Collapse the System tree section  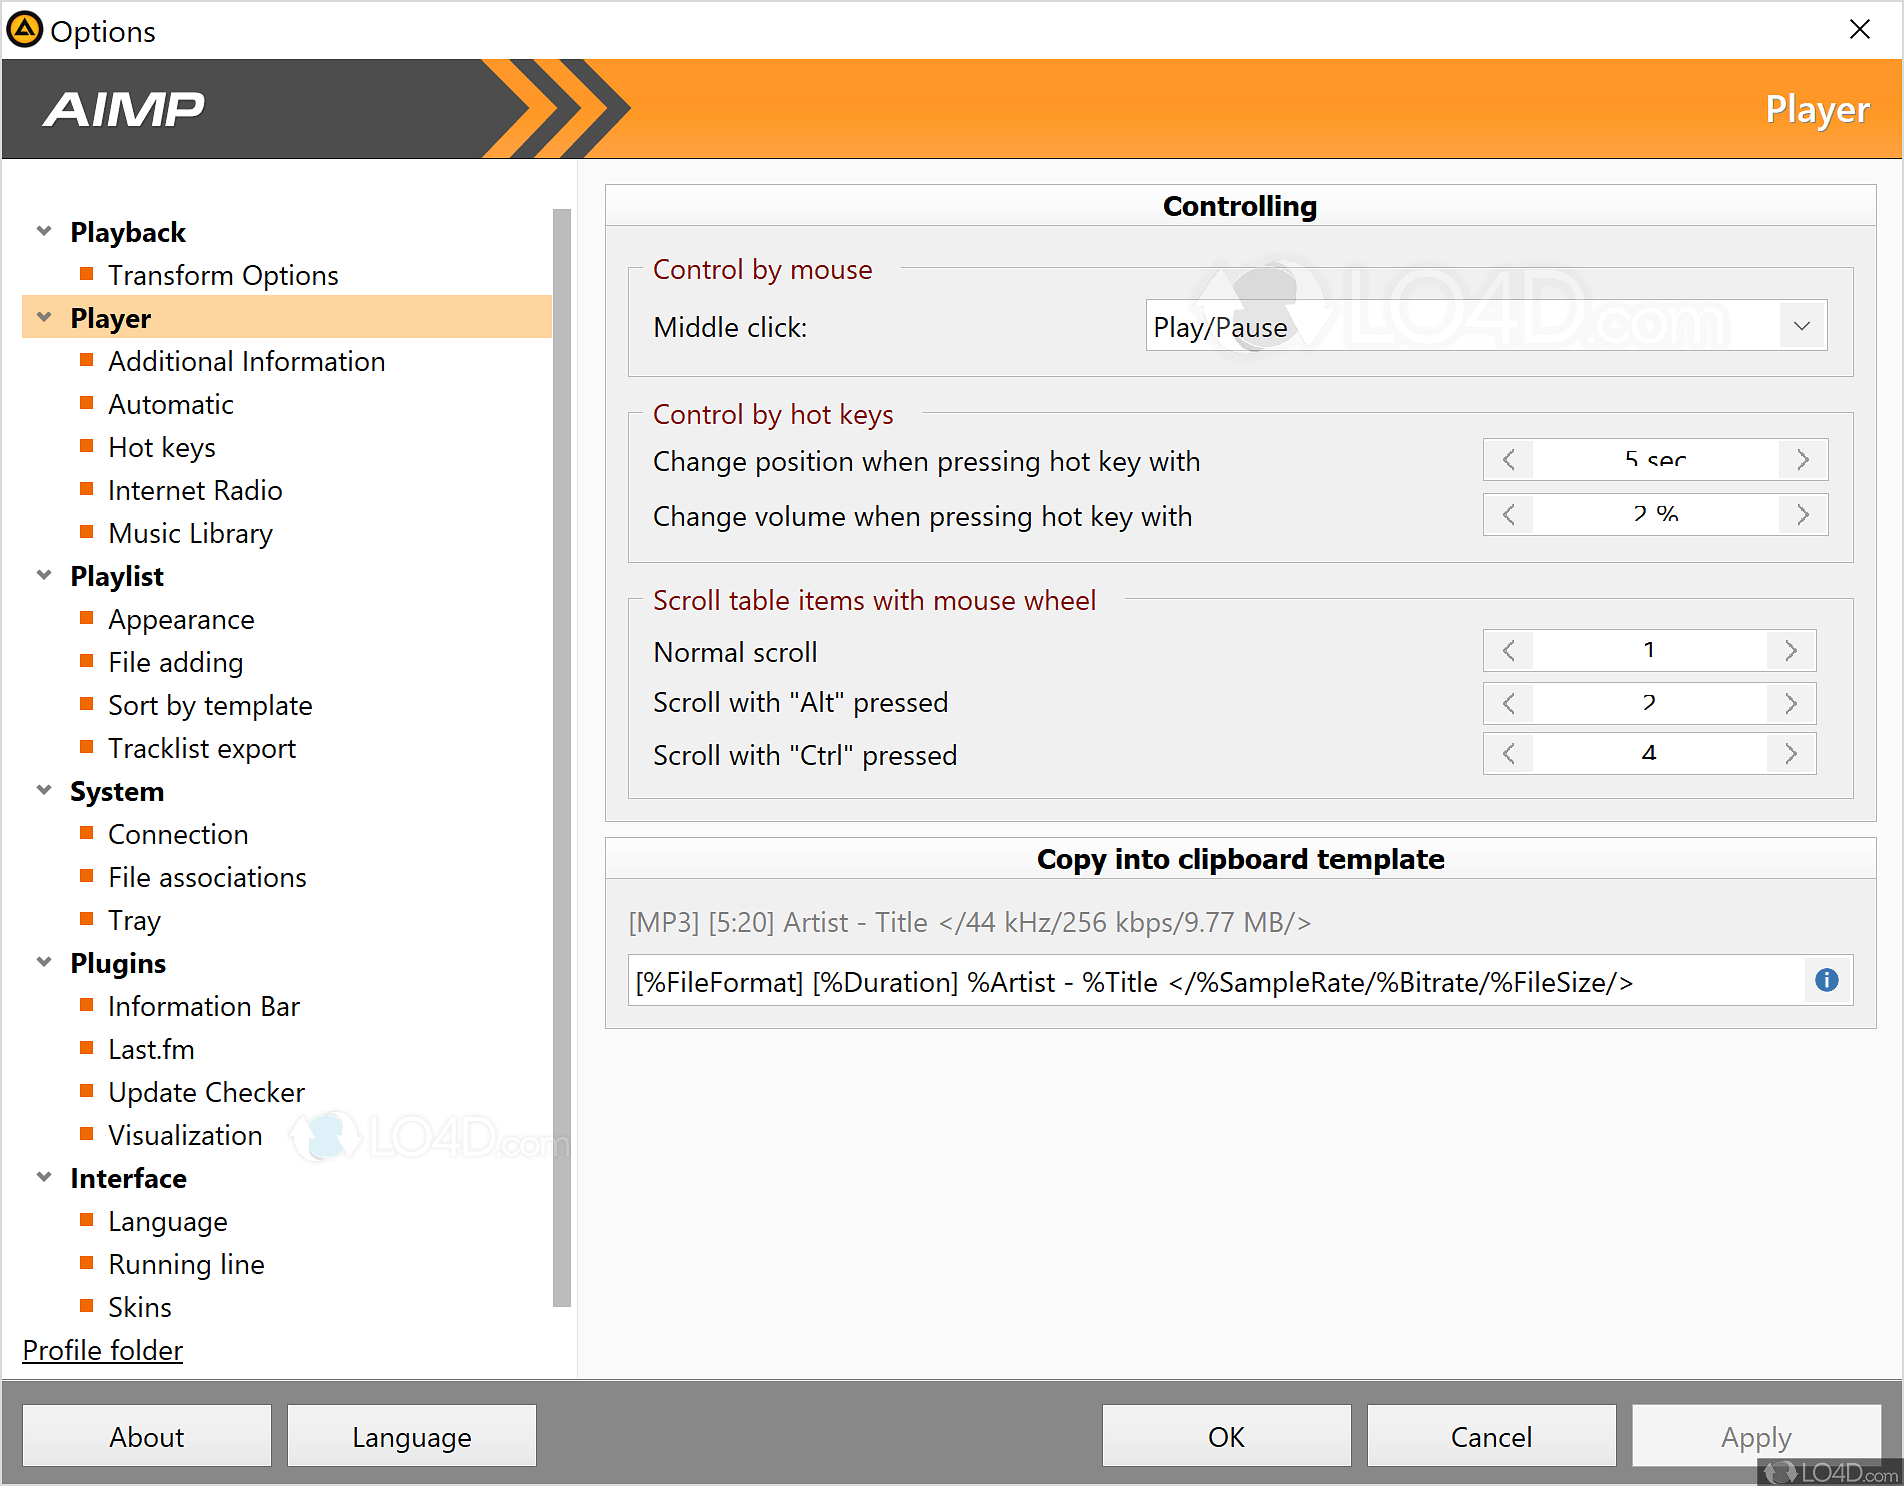44,790
